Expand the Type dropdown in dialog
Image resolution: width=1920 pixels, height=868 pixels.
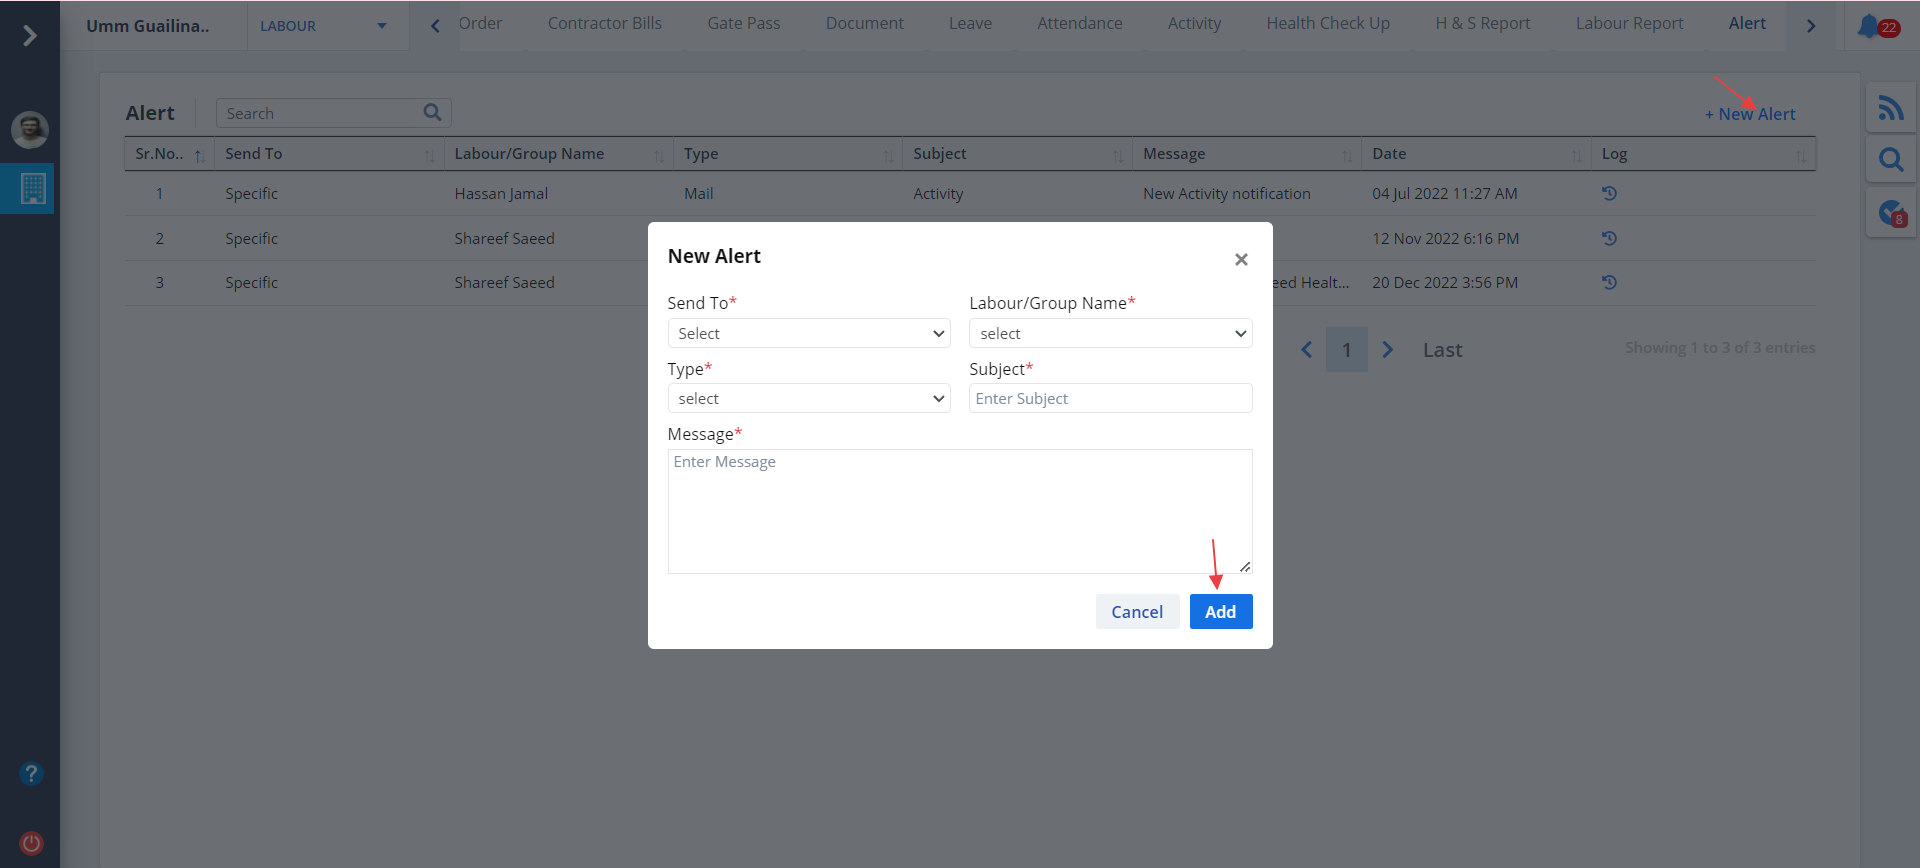tap(808, 399)
